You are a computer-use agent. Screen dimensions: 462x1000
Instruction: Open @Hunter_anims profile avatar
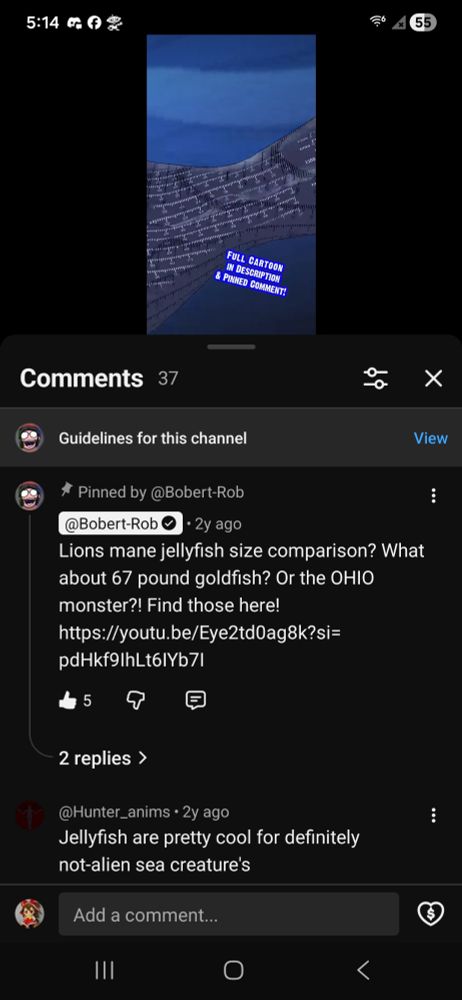(x=29, y=815)
